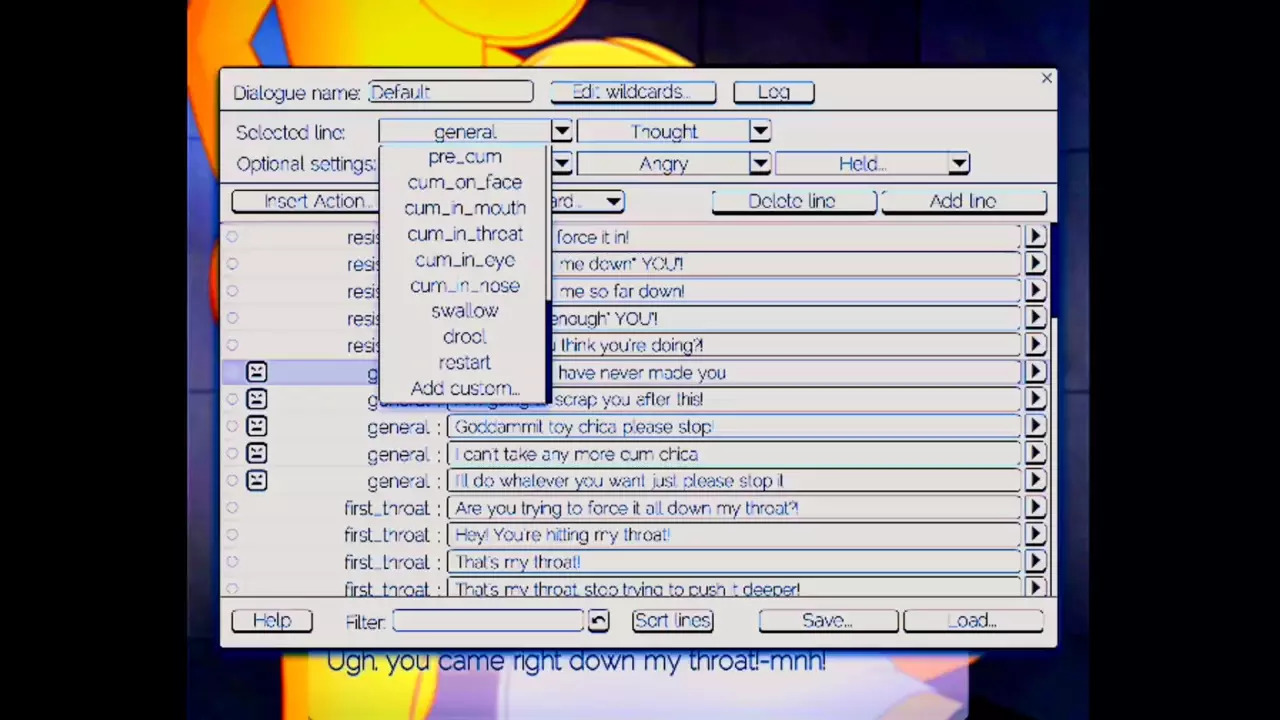The width and height of the screenshot is (1280, 720).
Task: Click play arrow beside 'Goddammit toy chica please stop'
Action: click(1035, 427)
